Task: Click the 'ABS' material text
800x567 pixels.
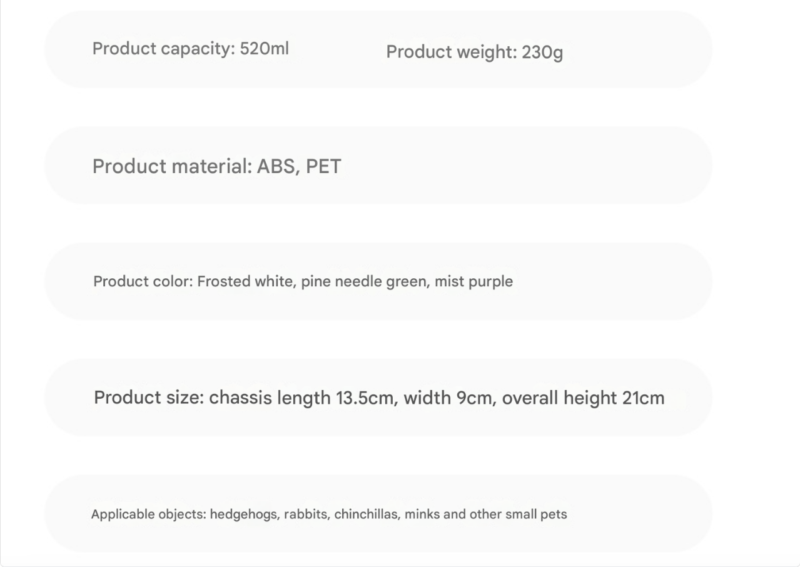Action: pos(278,166)
